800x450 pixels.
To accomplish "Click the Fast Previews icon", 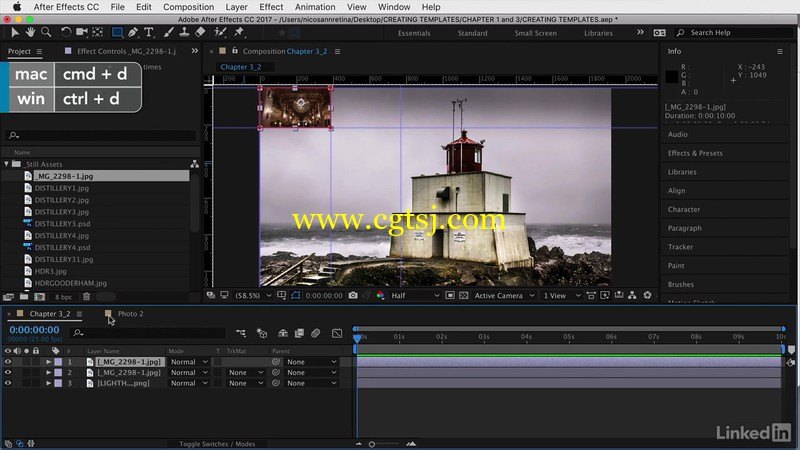I will coord(605,295).
